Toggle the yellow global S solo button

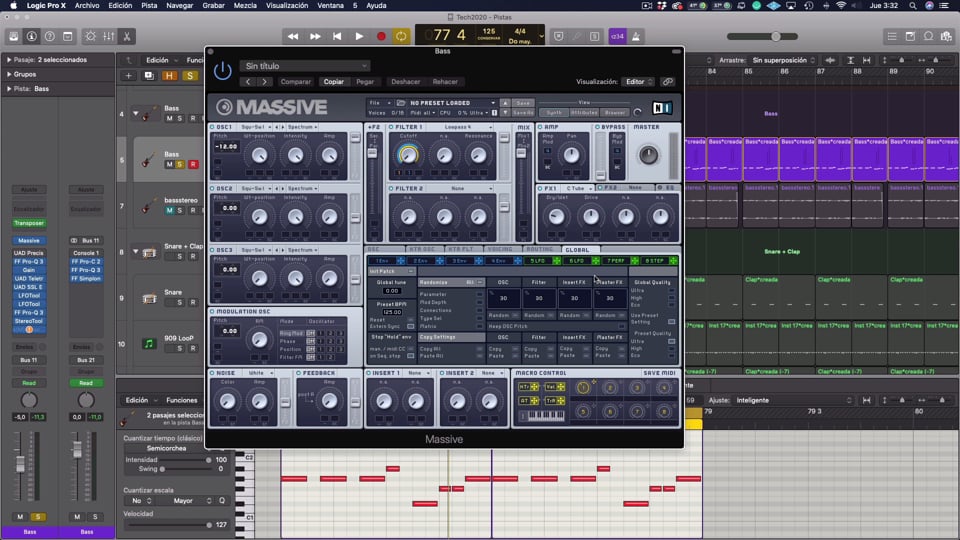190,76
